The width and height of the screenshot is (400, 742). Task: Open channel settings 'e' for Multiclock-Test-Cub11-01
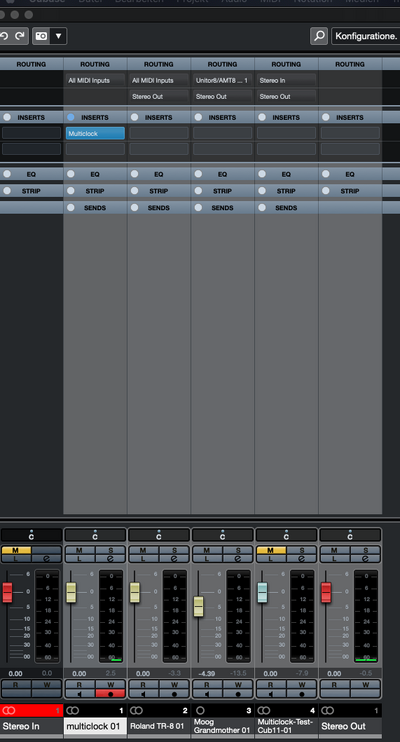(302, 559)
